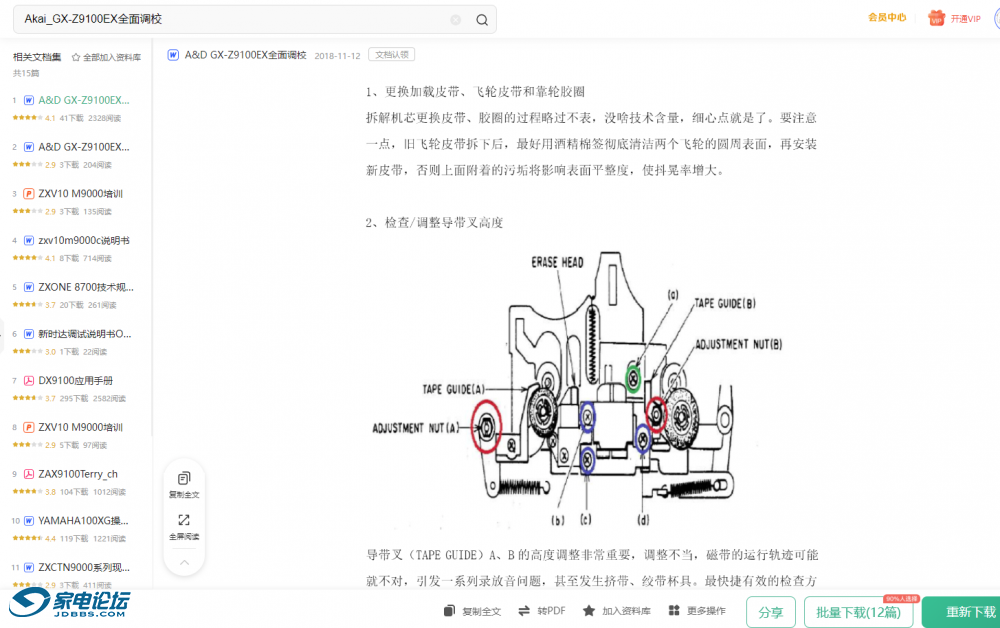Image resolution: width=1000 pixels, height=628 pixels.
Task: Convert document with 转PDF
Action: click(541, 611)
